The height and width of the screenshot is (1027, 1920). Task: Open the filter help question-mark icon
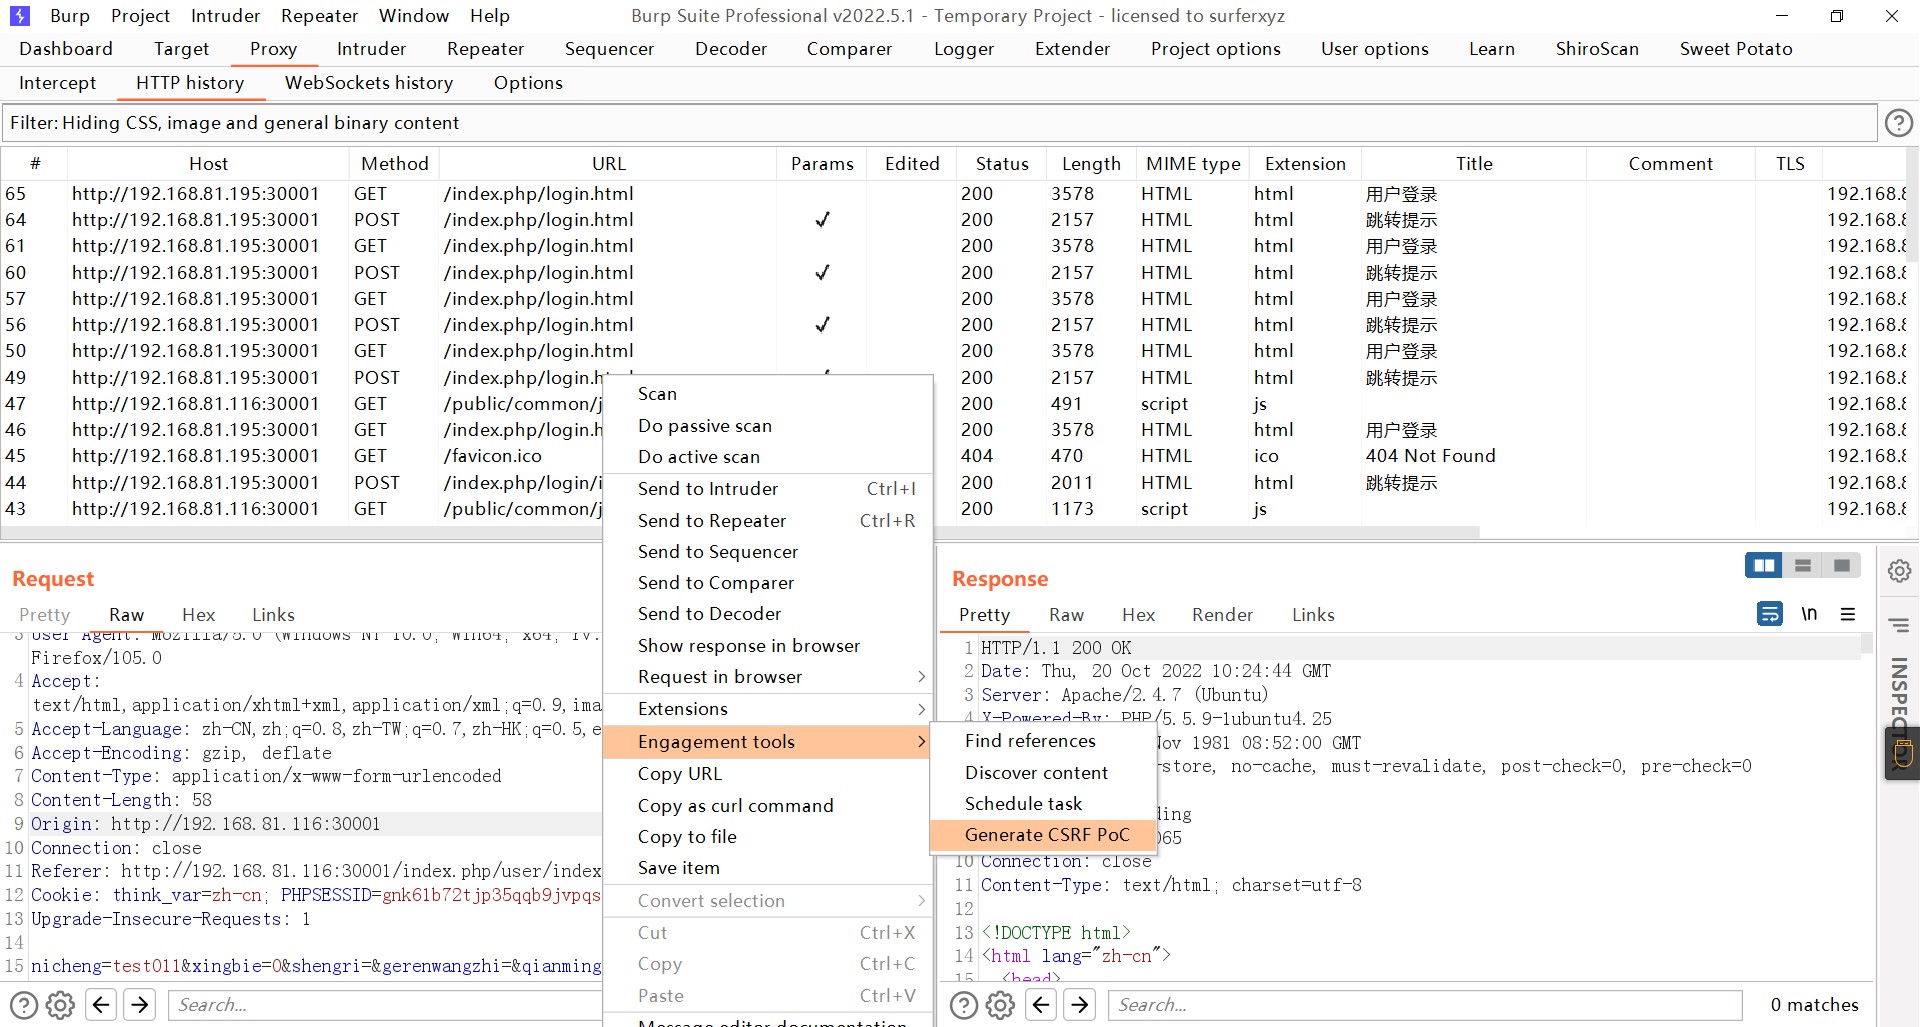point(1898,123)
